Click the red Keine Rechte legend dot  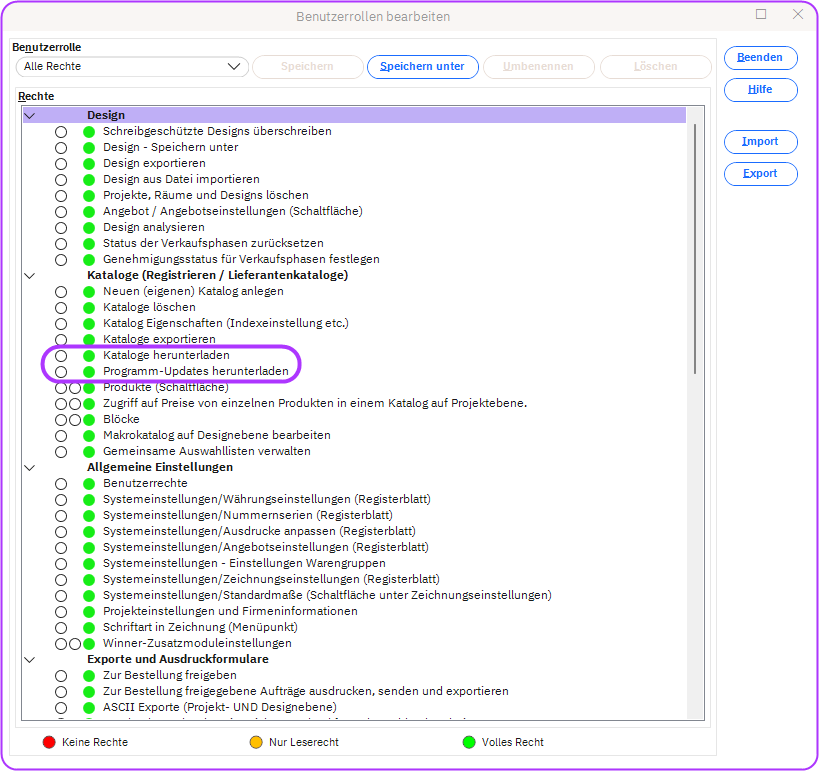click(x=48, y=742)
